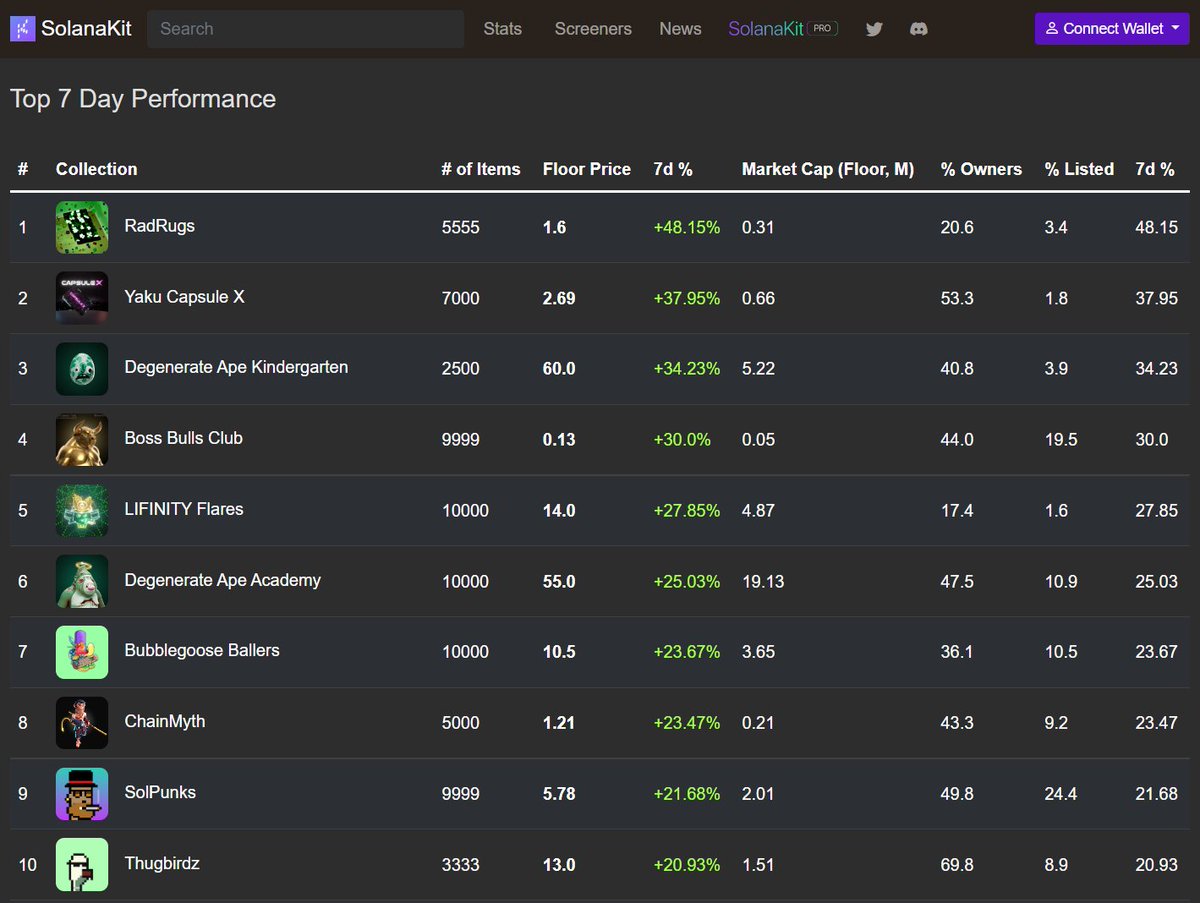The height and width of the screenshot is (903, 1200).
Task: Open Degenerate Ape Kindergarten egg thumbnail
Action: [x=82, y=369]
